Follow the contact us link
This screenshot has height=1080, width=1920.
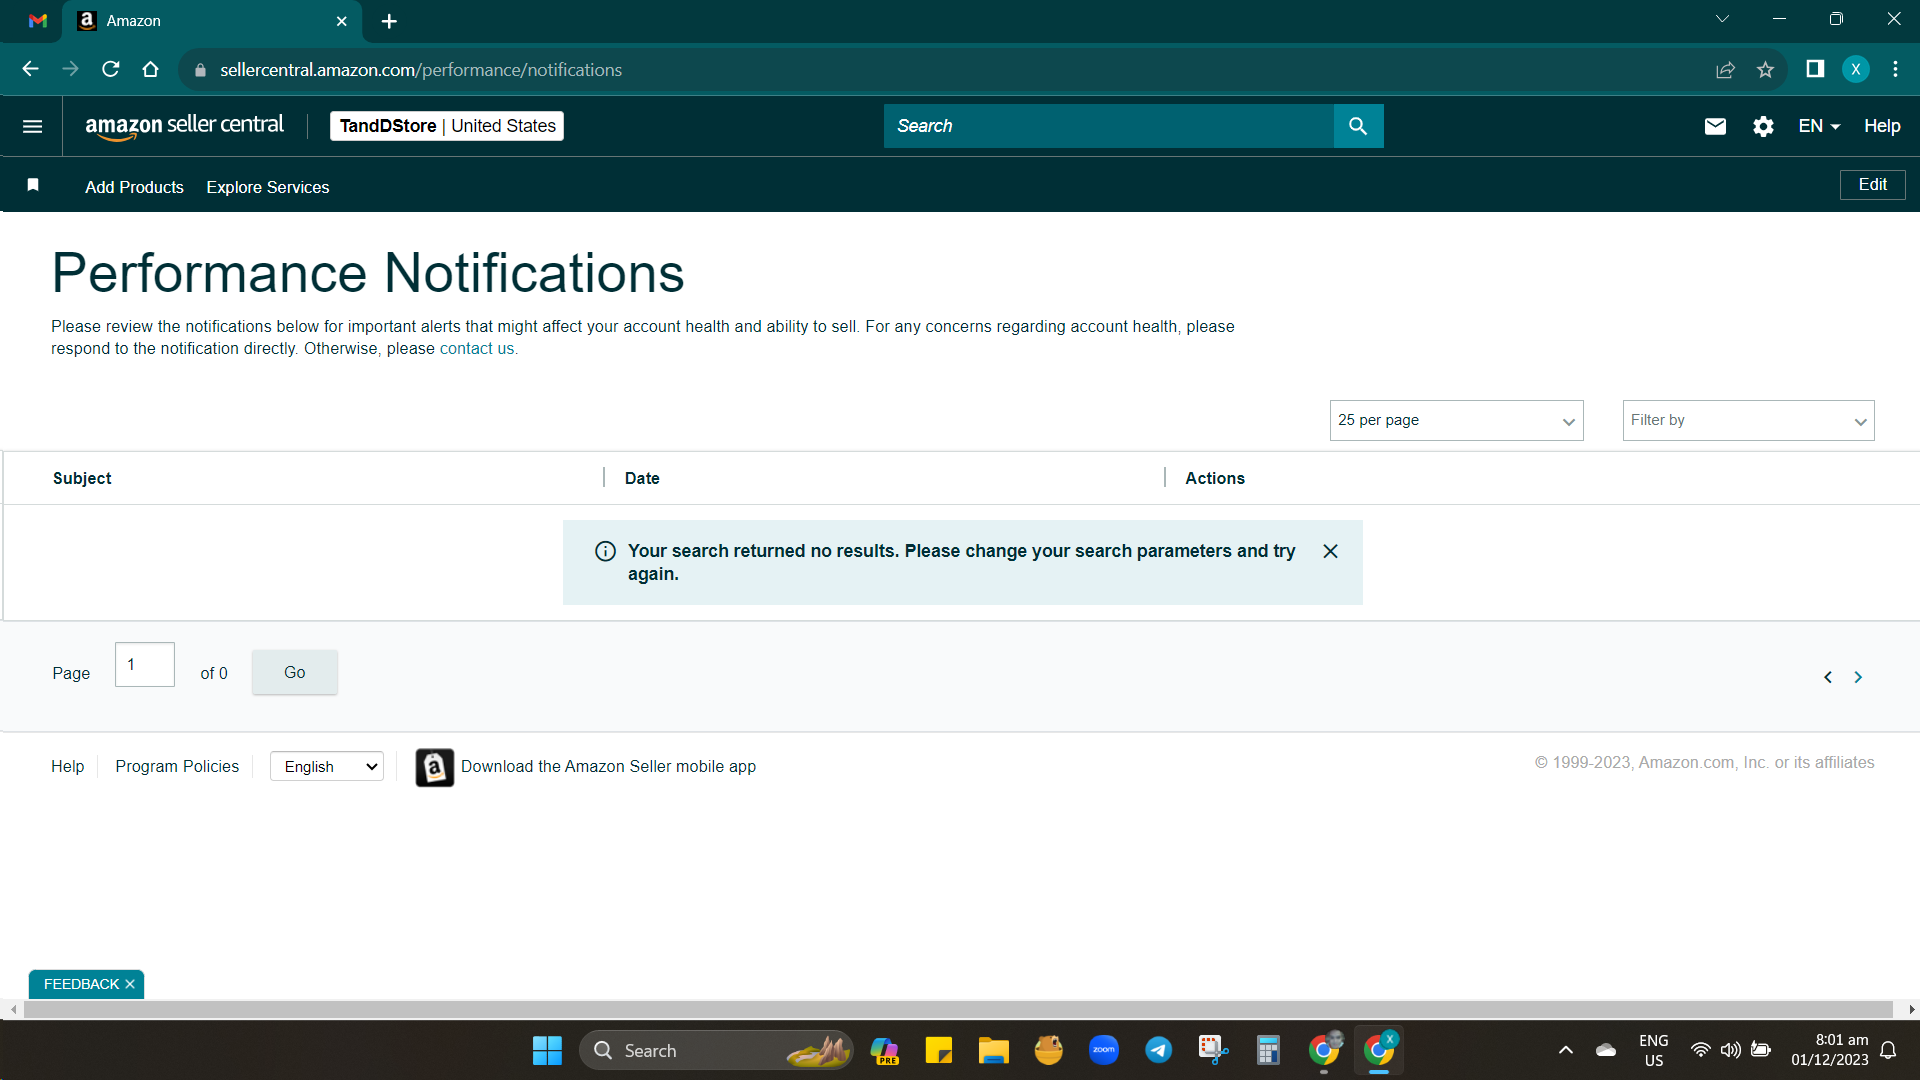478,349
